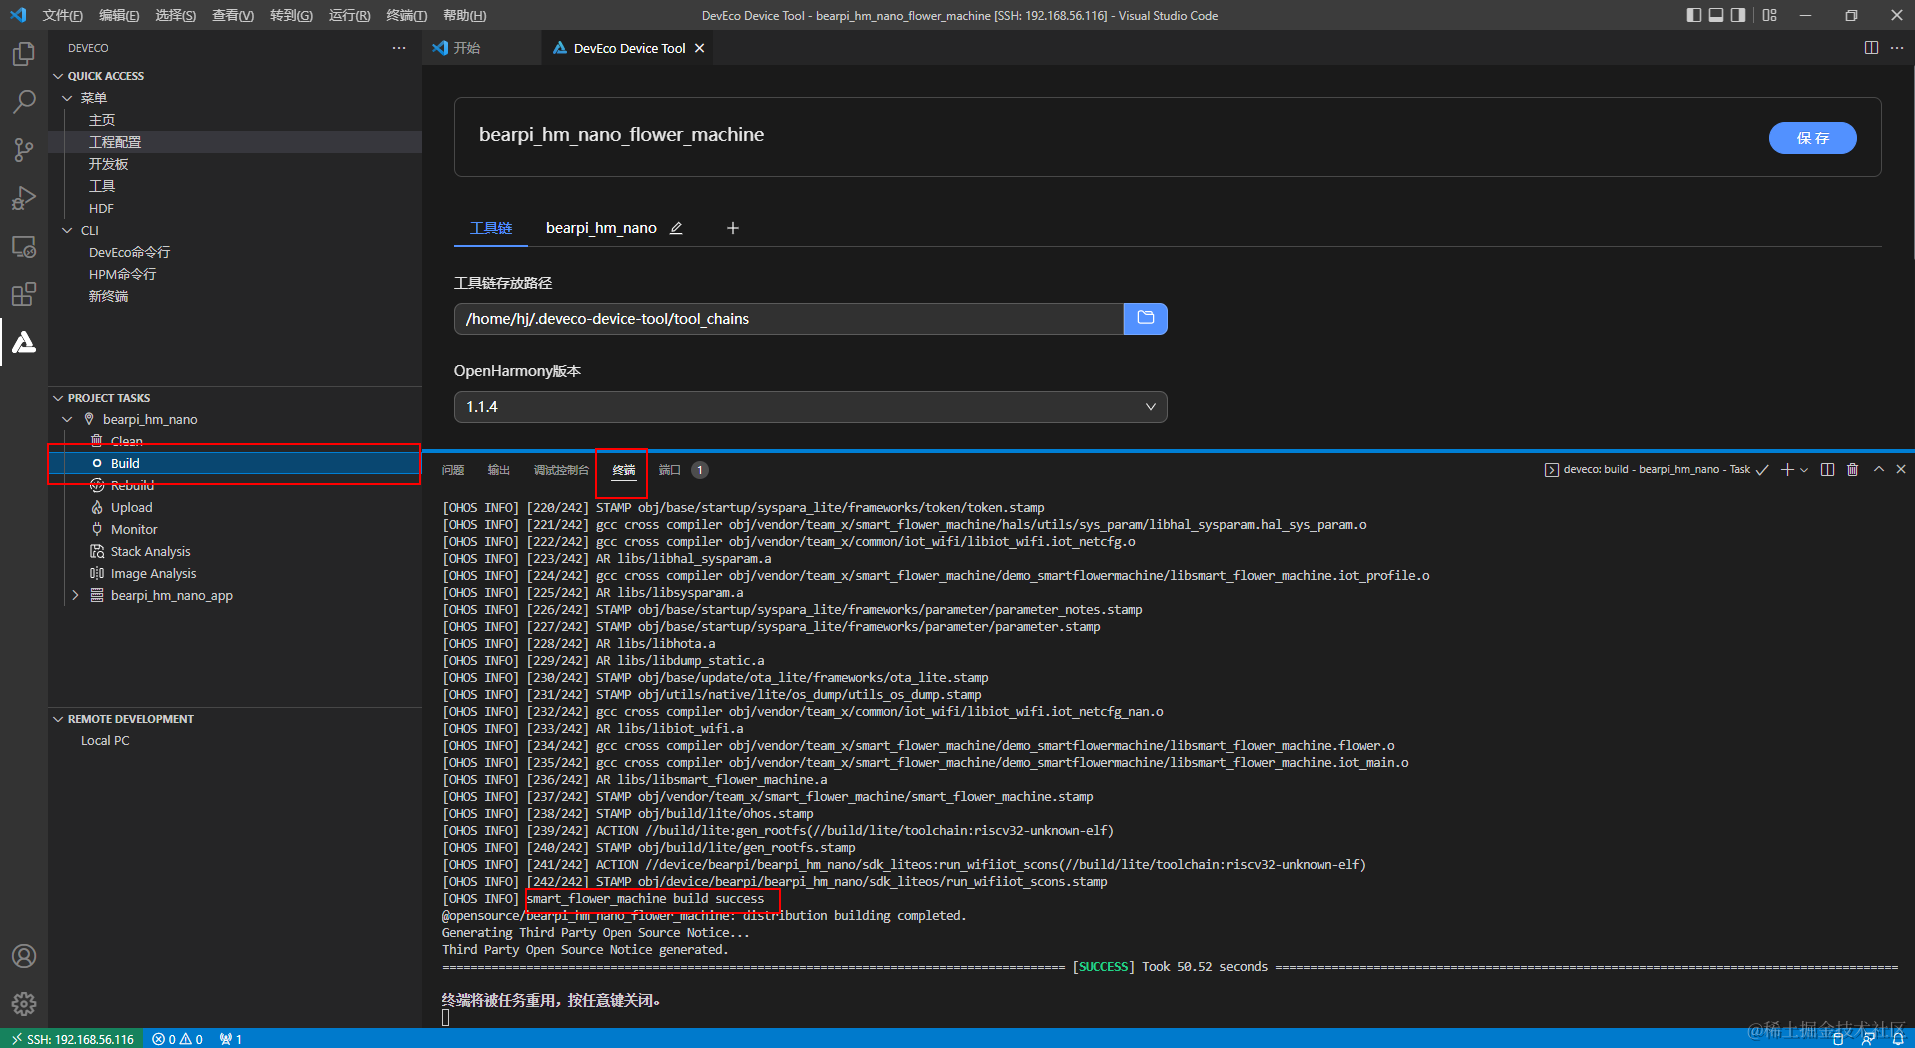This screenshot has width=1915, height=1048.
Task: Open Manage settings gear in activity bar
Action: 24,1003
